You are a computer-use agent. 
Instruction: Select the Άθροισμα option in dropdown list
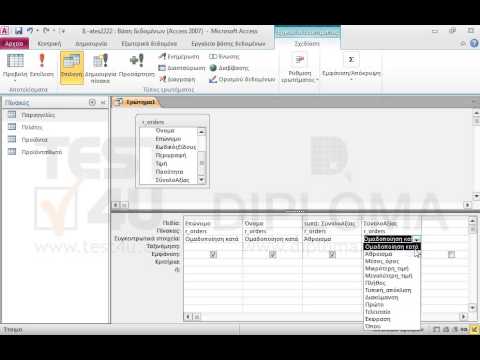click(379, 254)
